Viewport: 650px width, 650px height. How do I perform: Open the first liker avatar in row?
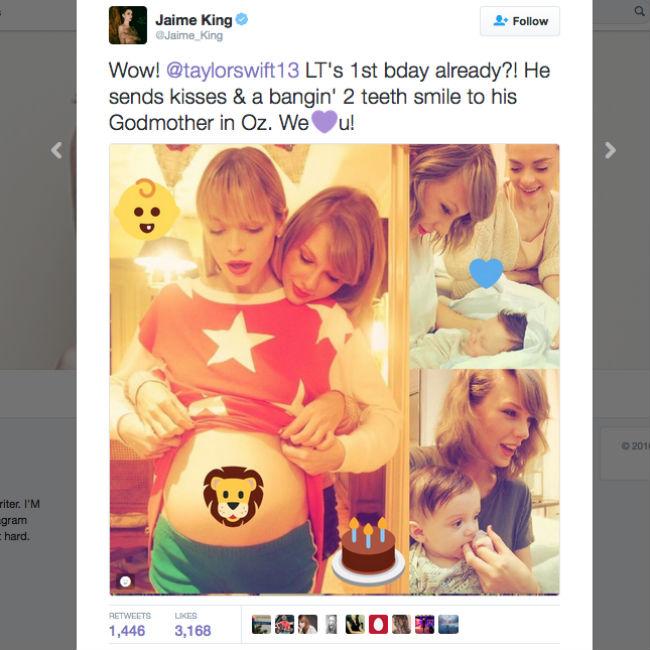tap(261, 624)
